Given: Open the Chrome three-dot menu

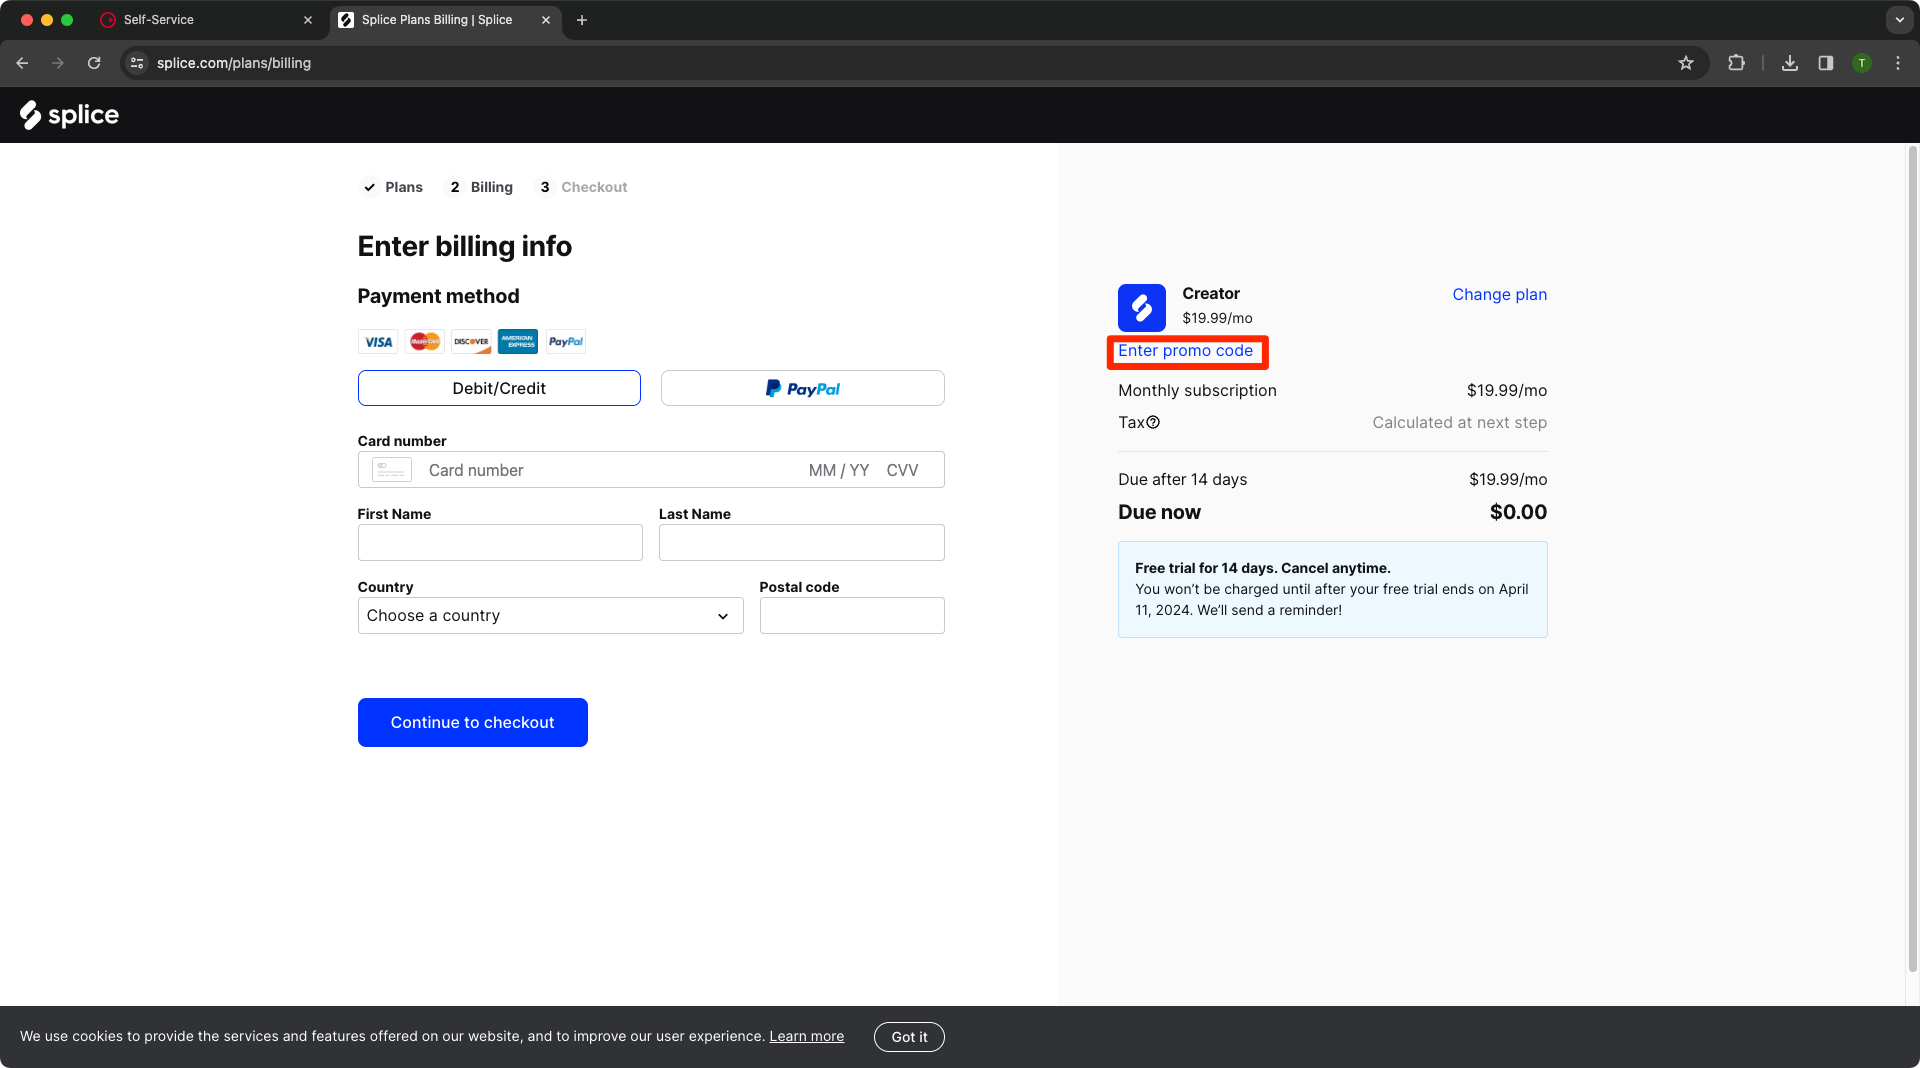Looking at the screenshot, I should pos(1898,63).
